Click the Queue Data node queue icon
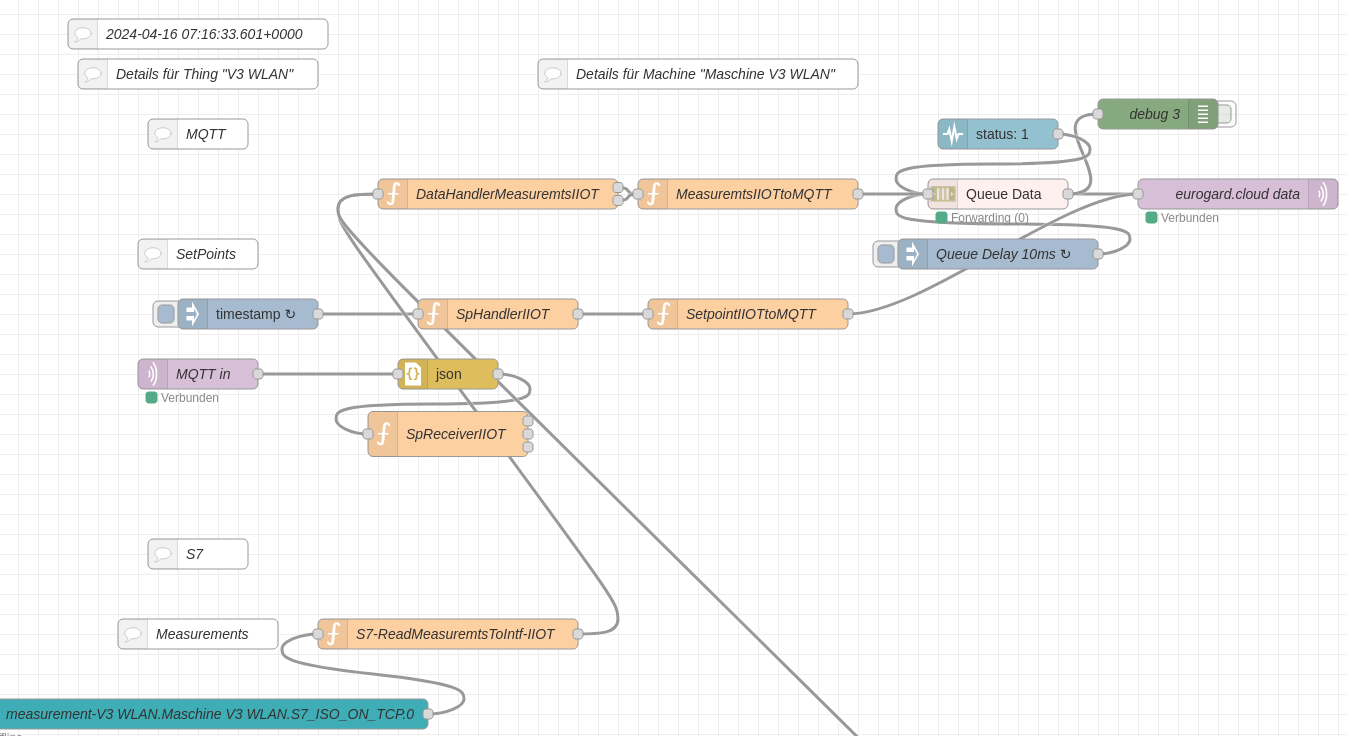This screenshot has height=736, width=1347. click(x=943, y=194)
